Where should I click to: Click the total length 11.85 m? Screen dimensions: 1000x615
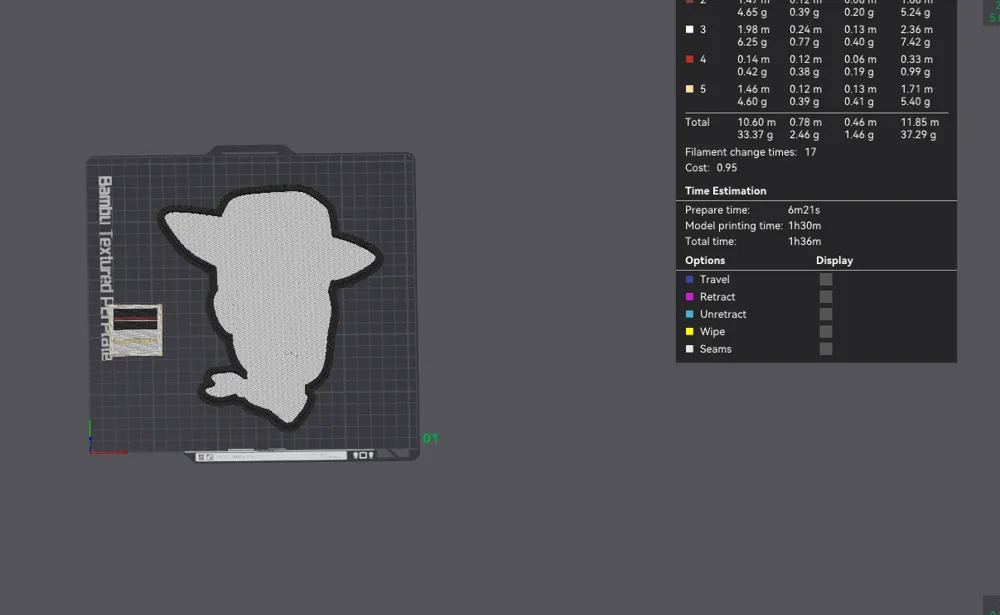[920, 122]
